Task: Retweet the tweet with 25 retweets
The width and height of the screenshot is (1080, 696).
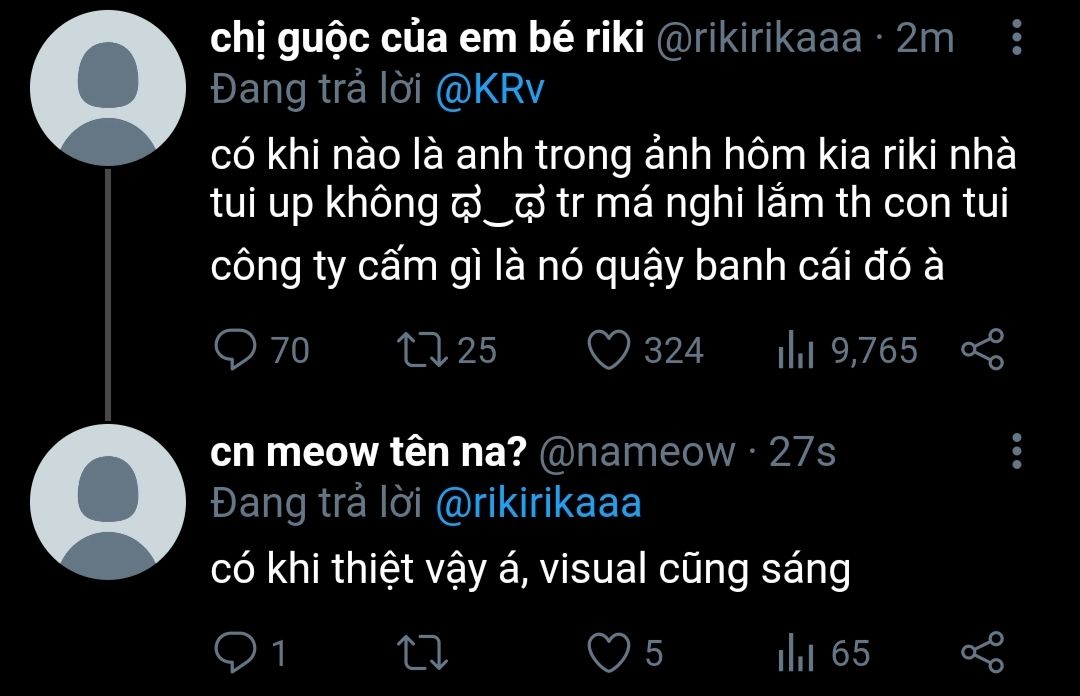Action: tap(422, 349)
